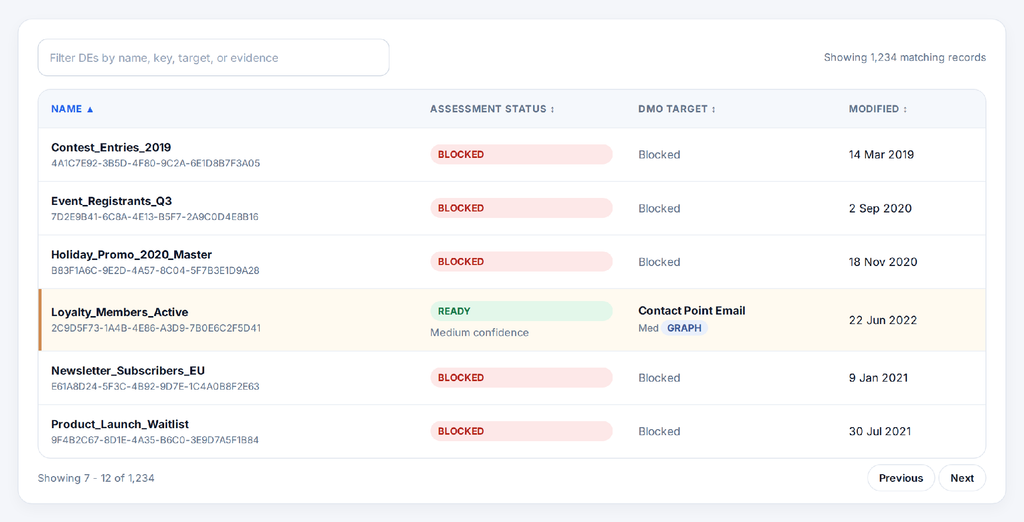1024x522 pixels.
Task: Click modified date 30 Jul 2021
Action: tap(880, 431)
